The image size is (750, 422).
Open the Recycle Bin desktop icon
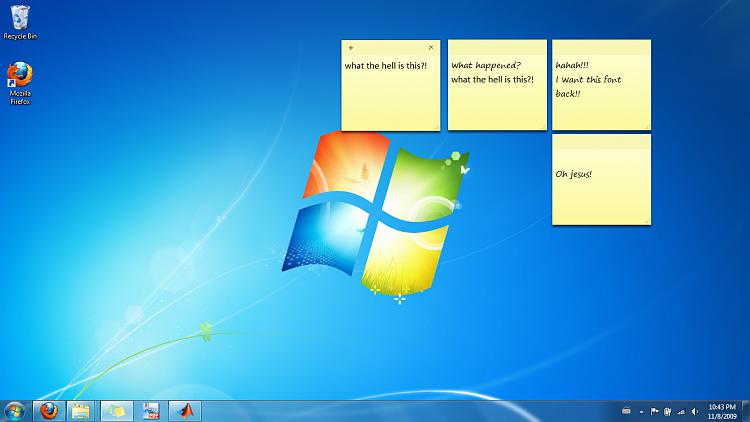click(20, 22)
